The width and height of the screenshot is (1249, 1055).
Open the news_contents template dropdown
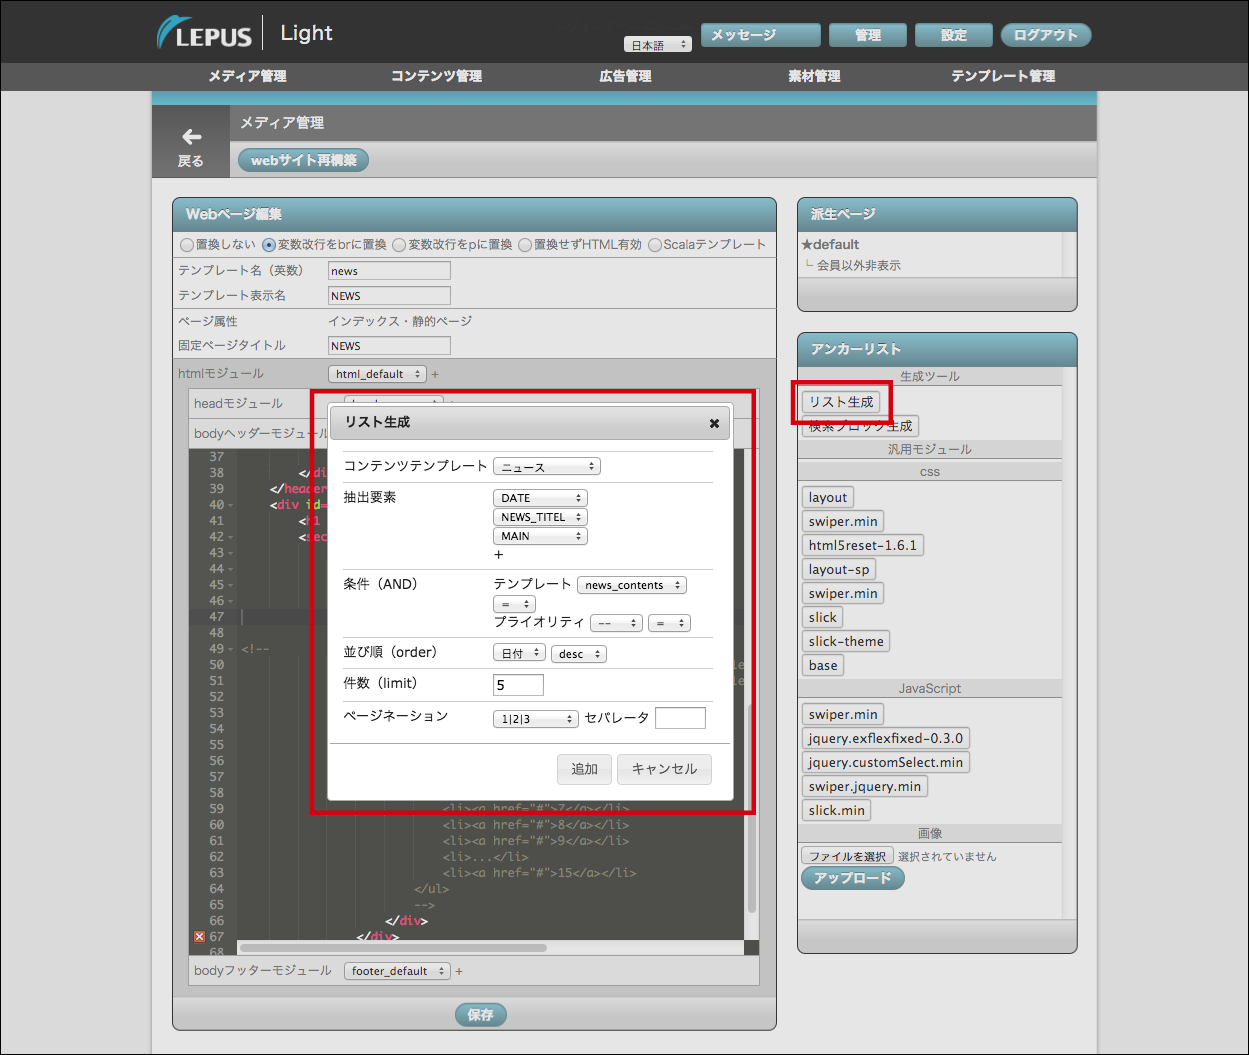pyautogui.click(x=632, y=585)
